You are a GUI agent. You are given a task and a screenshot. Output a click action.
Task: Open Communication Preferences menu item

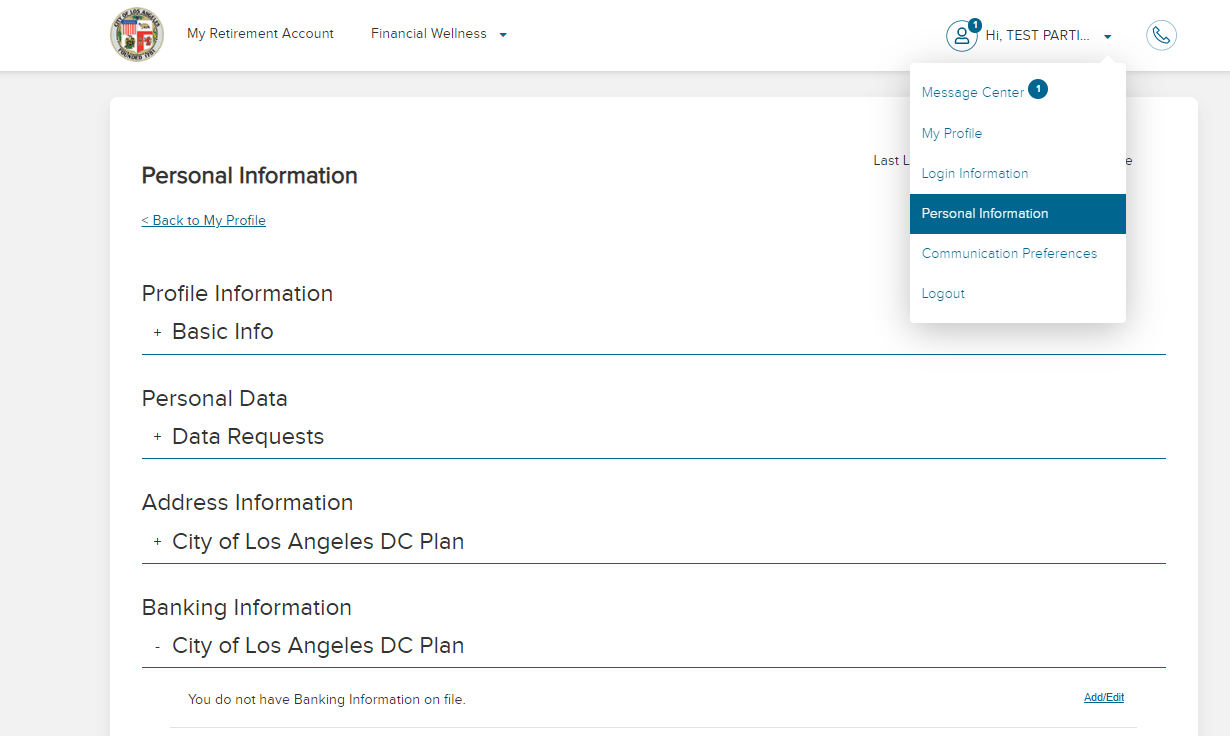(x=1009, y=253)
